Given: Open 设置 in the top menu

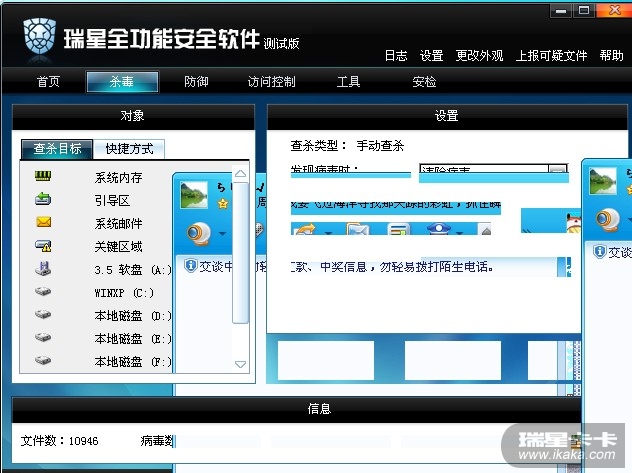Looking at the screenshot, I should point(431,56).
